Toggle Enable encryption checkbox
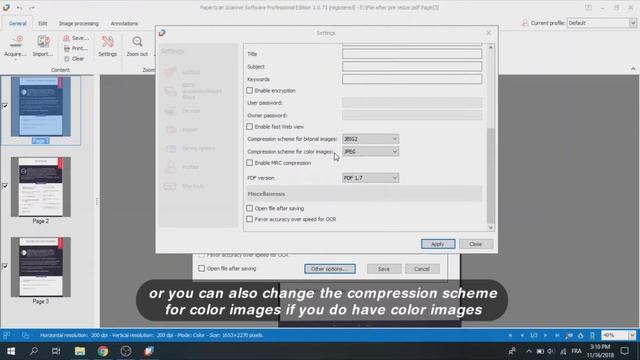The height and width of the screenshot is (360, 640). pyautogui.click(x=249, y=91)
